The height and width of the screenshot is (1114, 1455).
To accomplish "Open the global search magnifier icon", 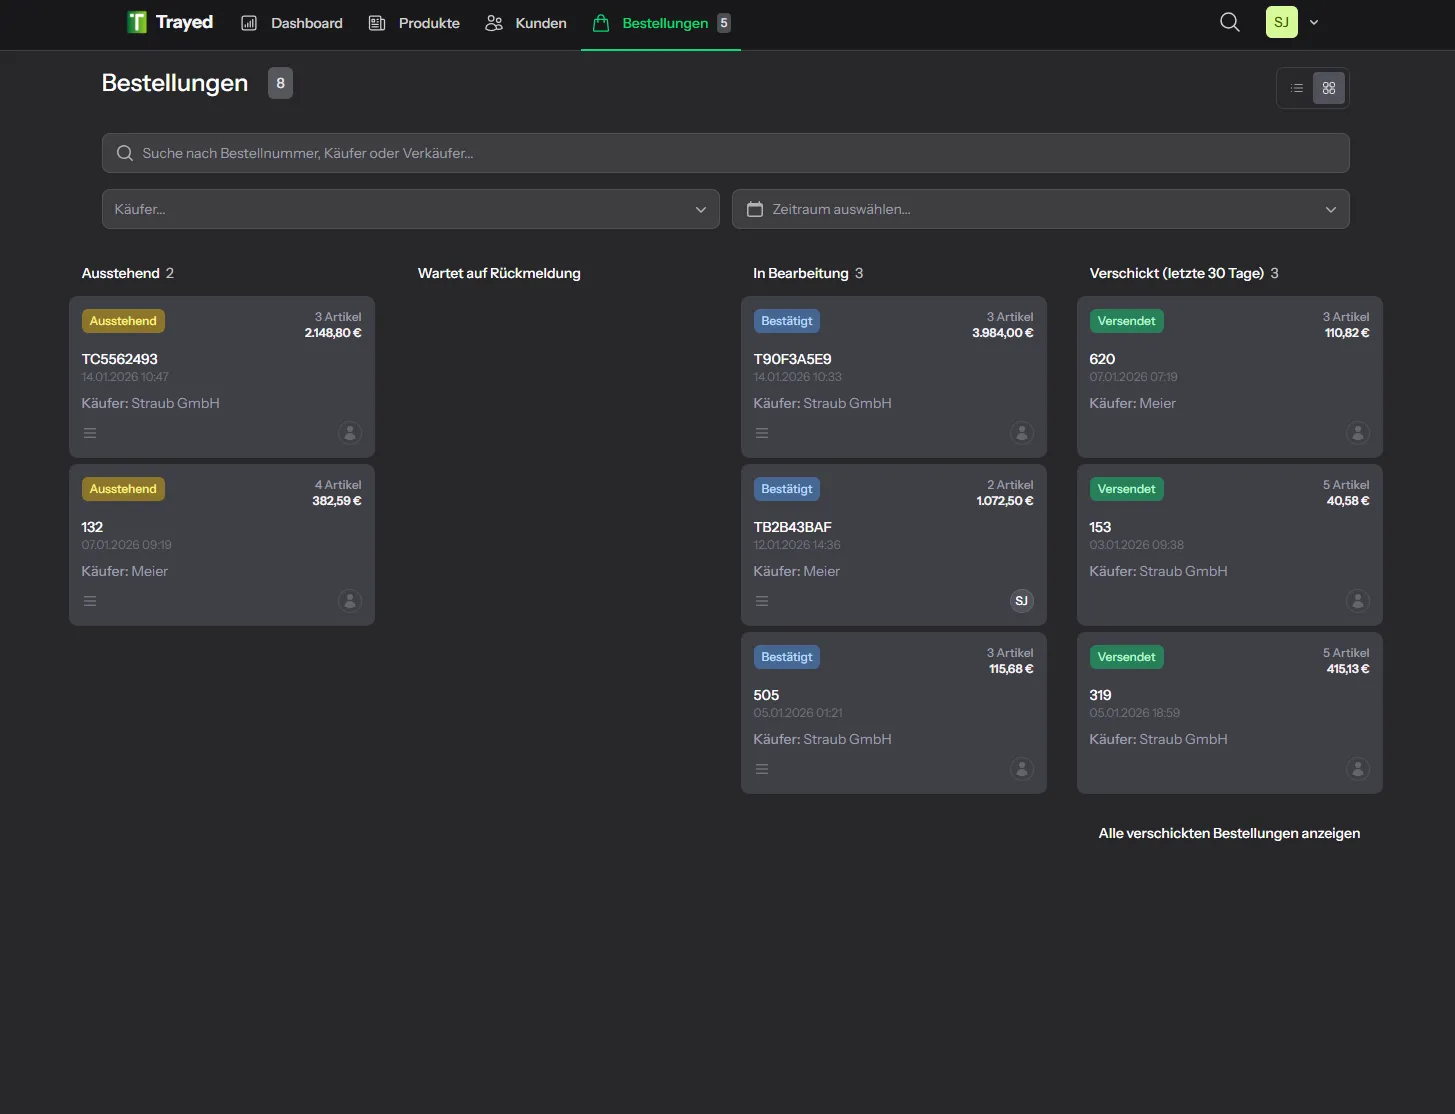I will (1229, 22).
